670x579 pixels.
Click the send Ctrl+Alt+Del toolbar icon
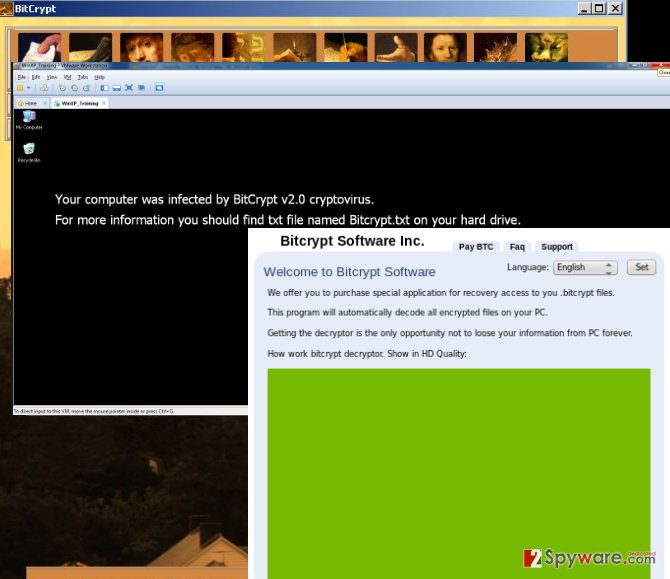pyautogui.click(x=44, y=88)
